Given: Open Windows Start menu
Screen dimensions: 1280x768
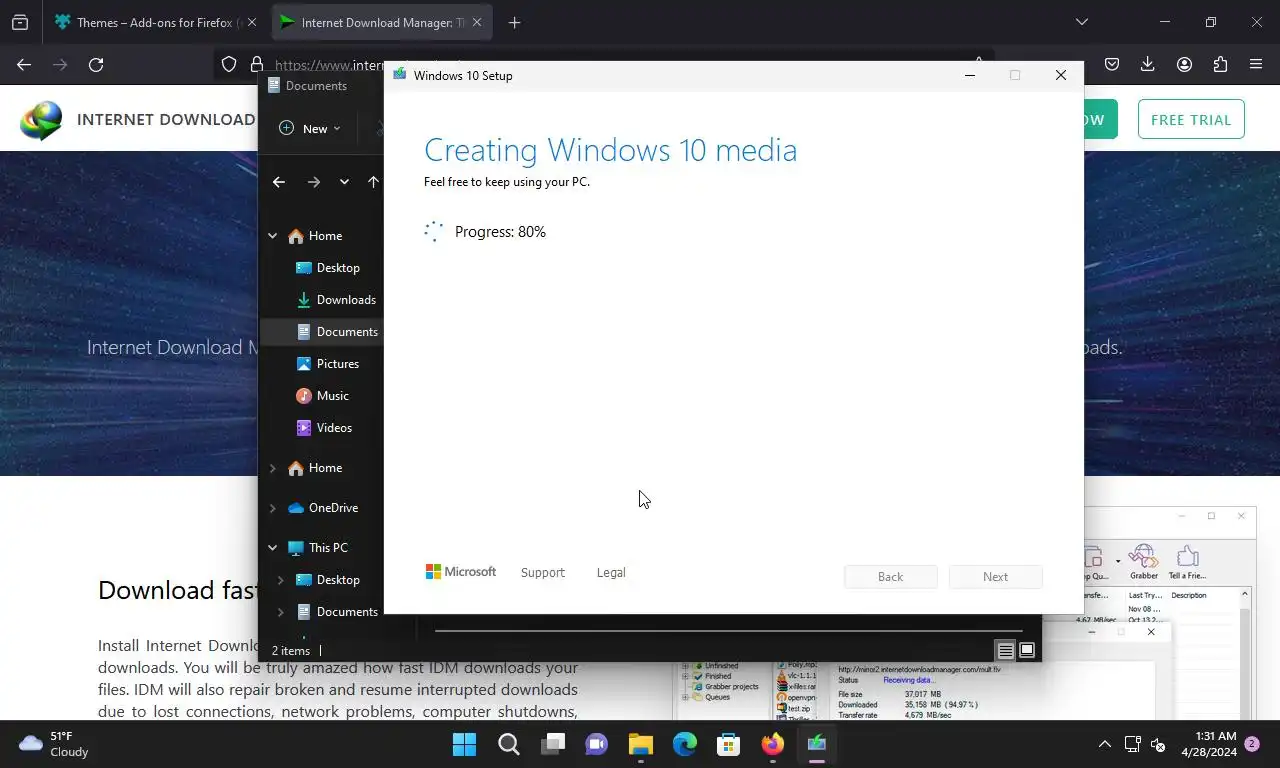Looking at the screenshot, I should [464, 744].
